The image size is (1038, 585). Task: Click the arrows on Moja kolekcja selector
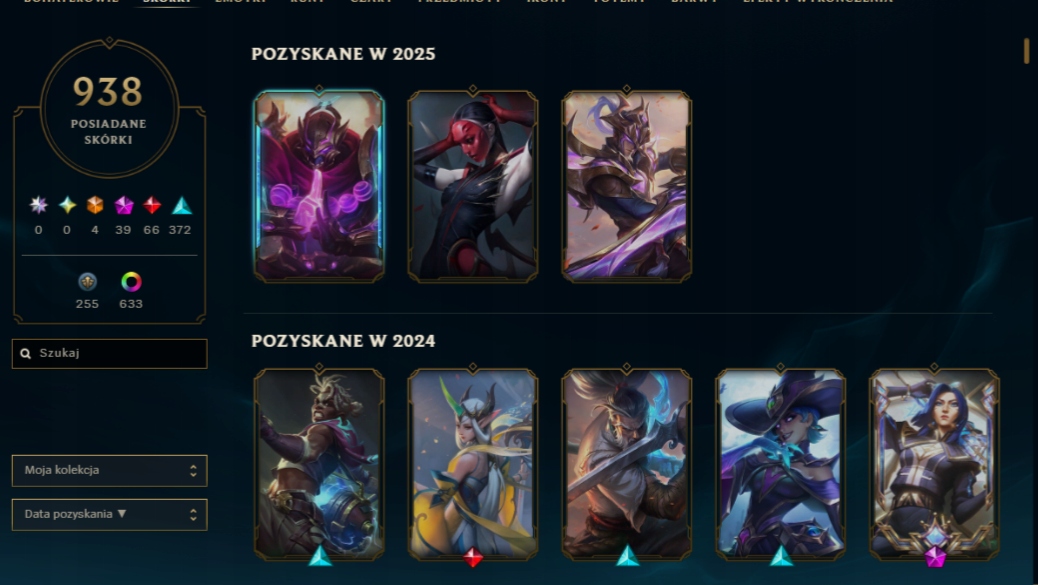(193, 471)
